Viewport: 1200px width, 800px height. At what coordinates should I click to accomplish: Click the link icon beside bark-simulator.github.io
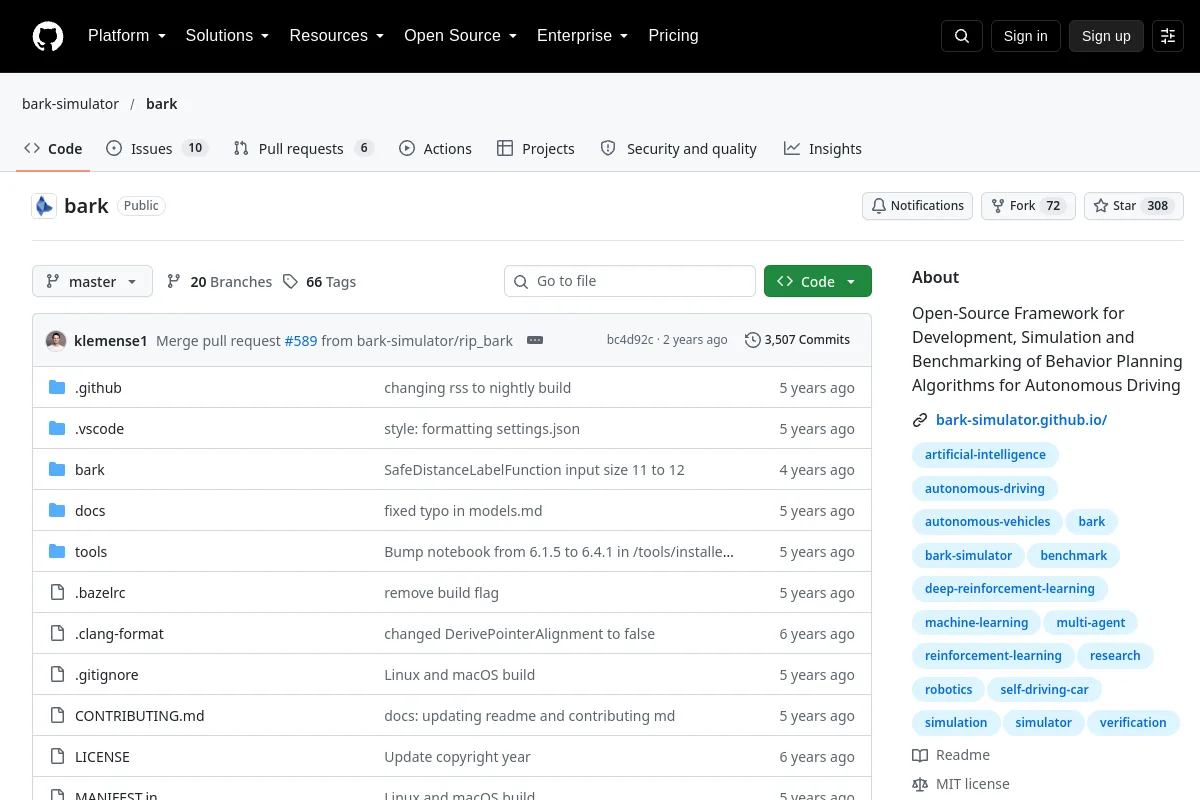pos(920,420)
